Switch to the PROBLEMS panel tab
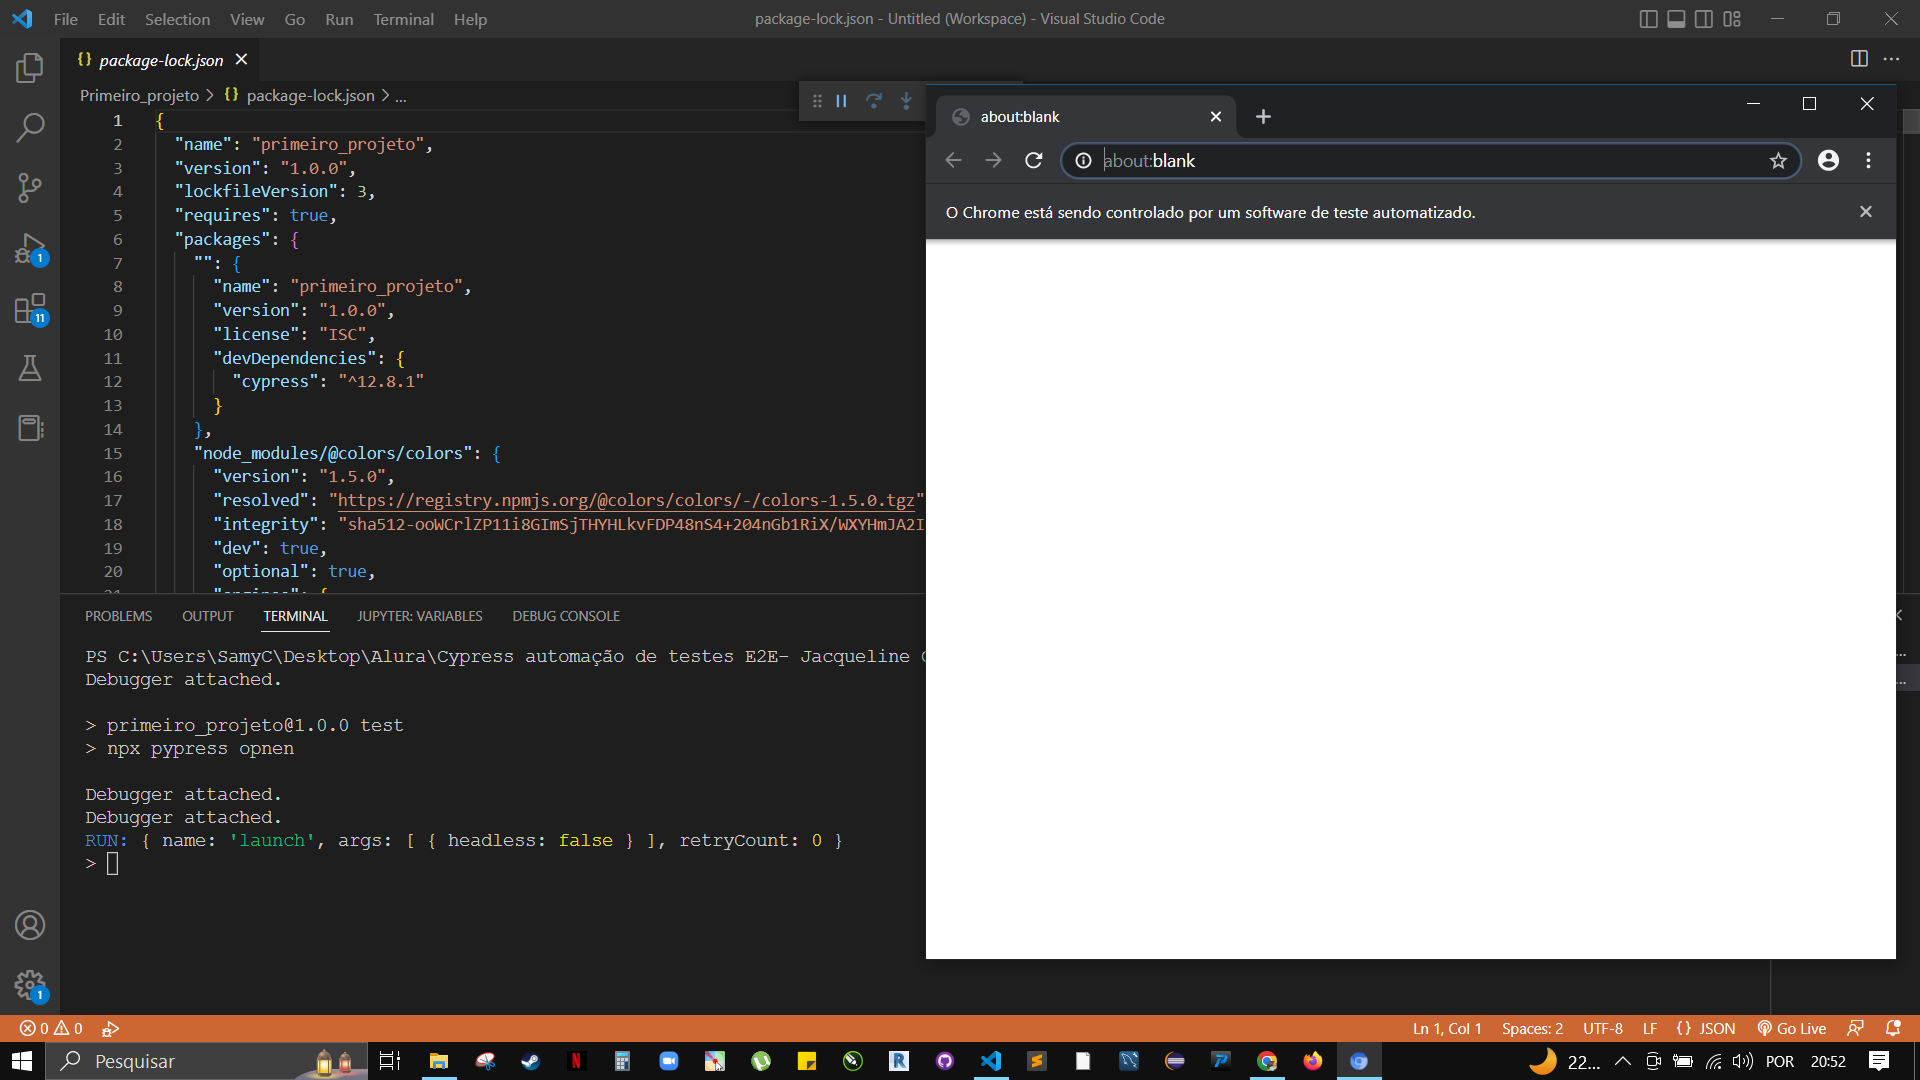 click(x=118, y=616)
